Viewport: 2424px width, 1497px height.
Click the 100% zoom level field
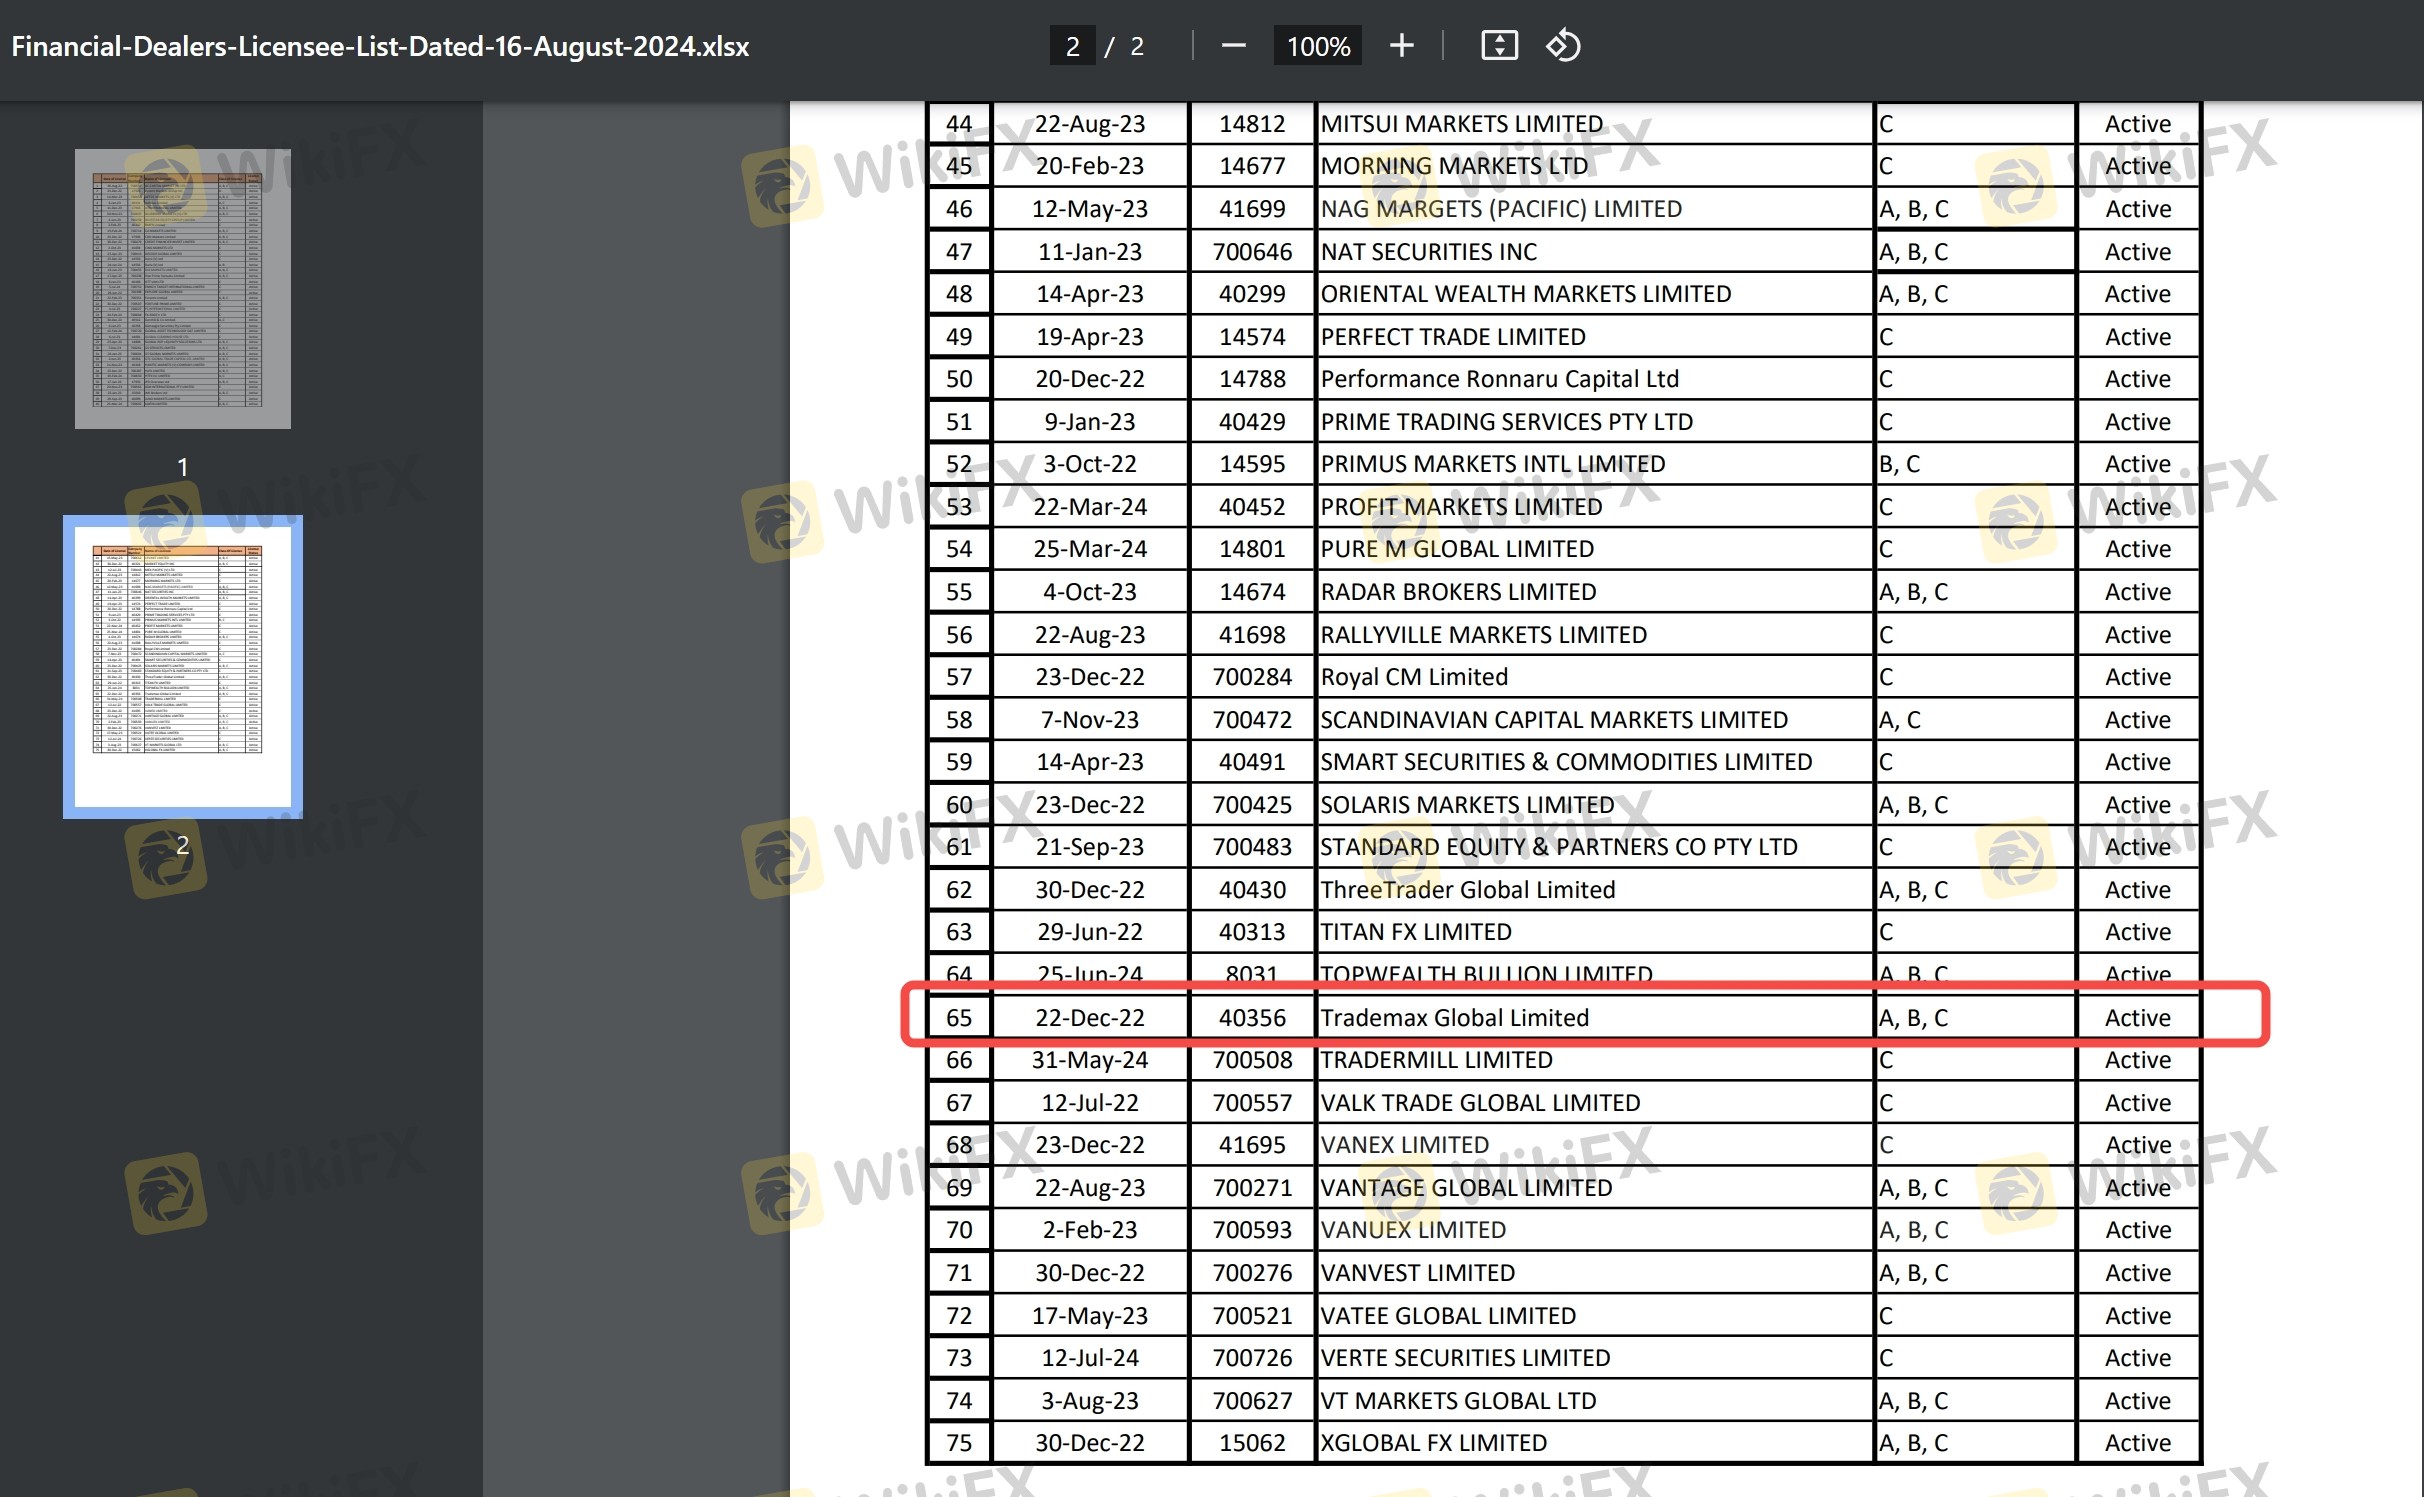(x=1317, y=46)
